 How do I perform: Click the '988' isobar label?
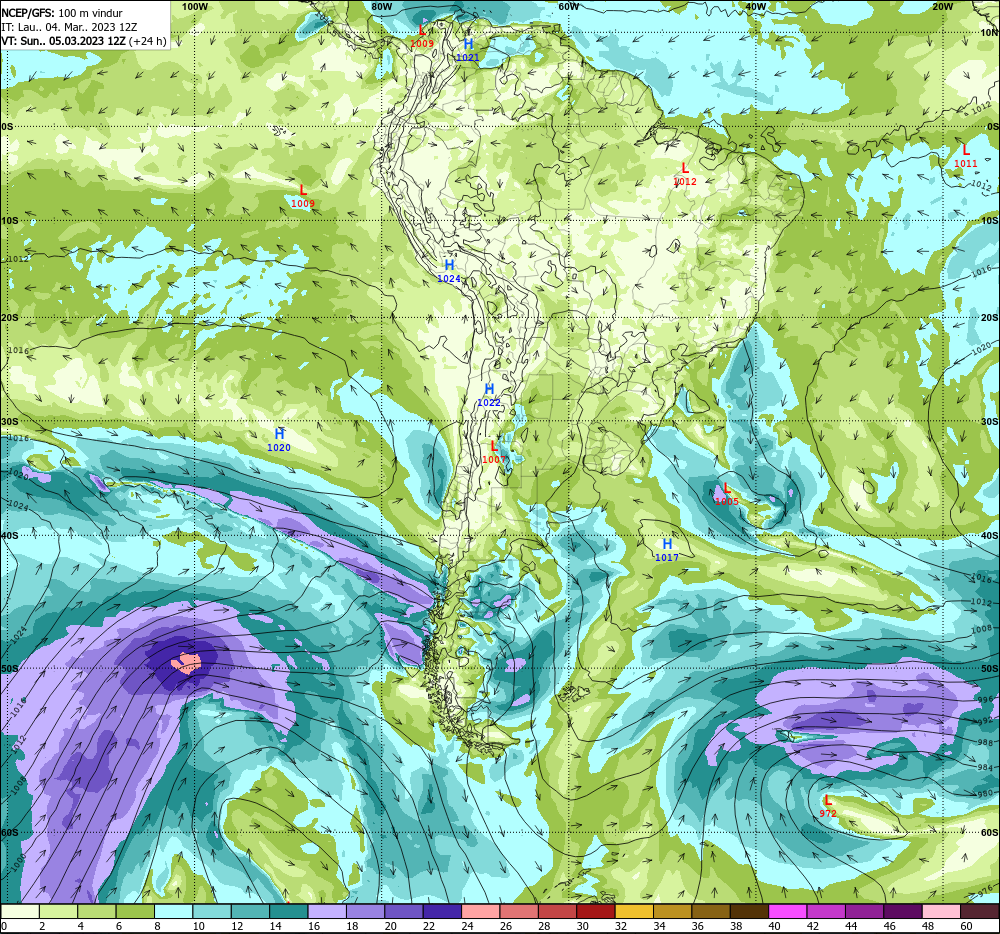click(985, 743)
